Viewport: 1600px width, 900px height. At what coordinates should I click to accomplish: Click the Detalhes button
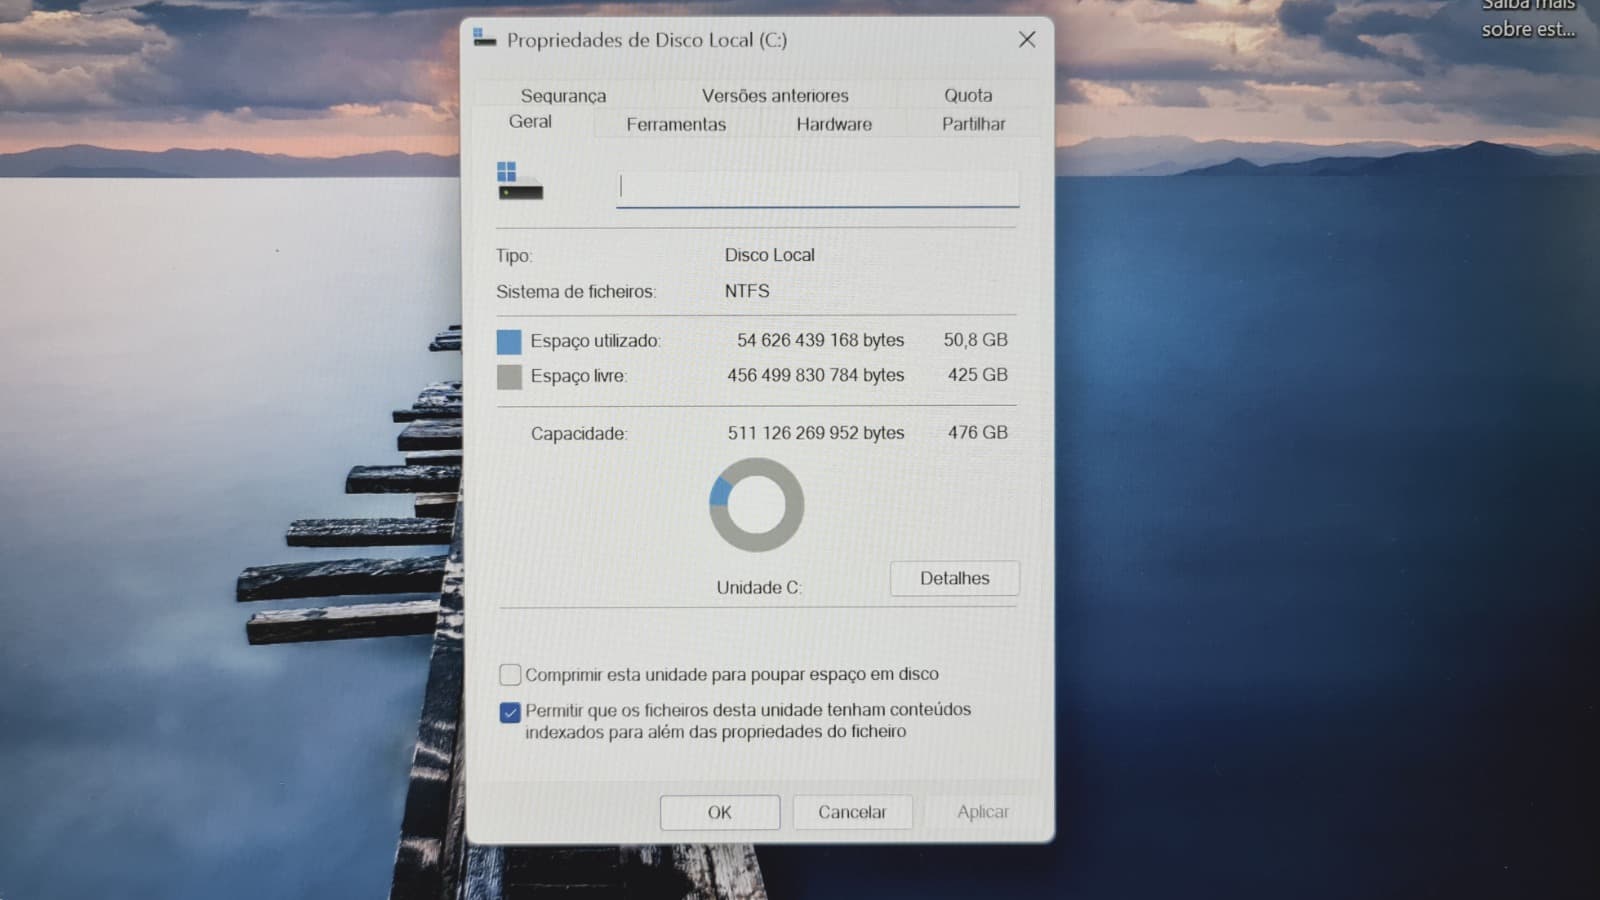click(955, 578)
